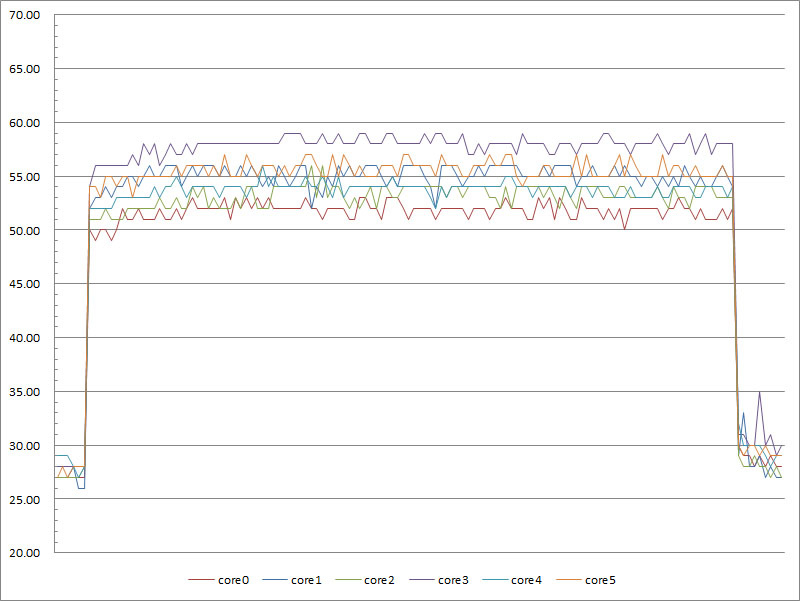Click the 65.00 axis label

pos(24,69)
